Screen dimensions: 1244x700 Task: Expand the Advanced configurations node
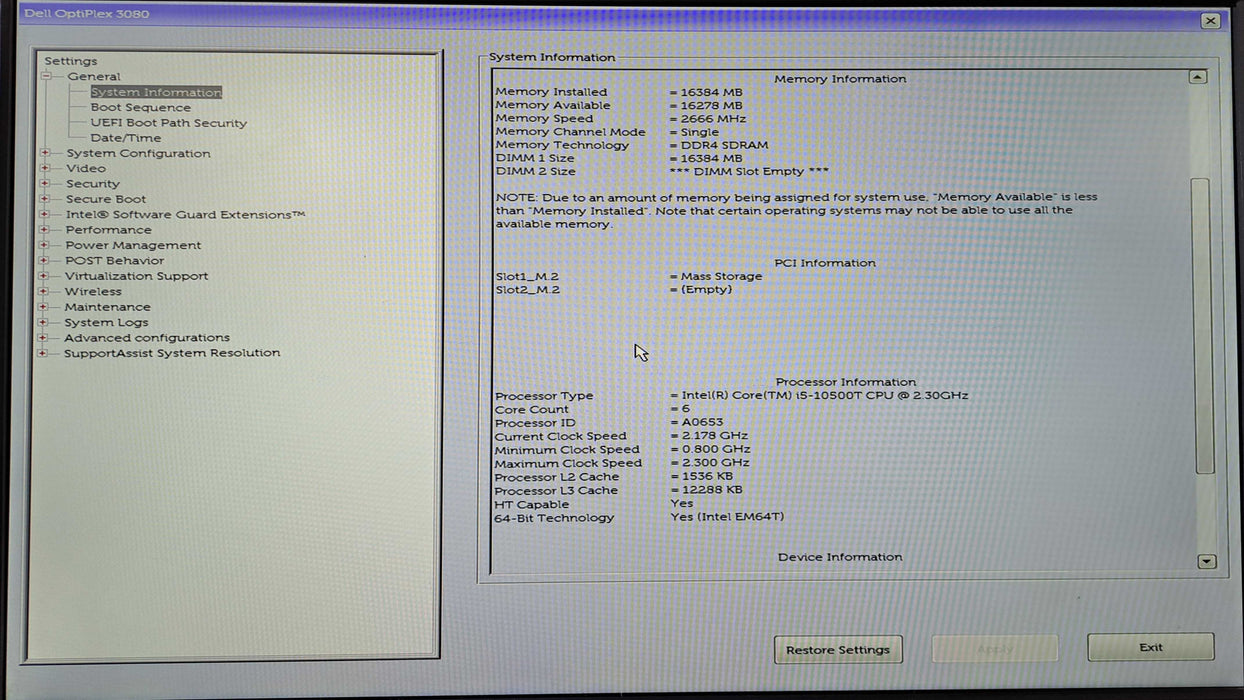coord(43,338)
